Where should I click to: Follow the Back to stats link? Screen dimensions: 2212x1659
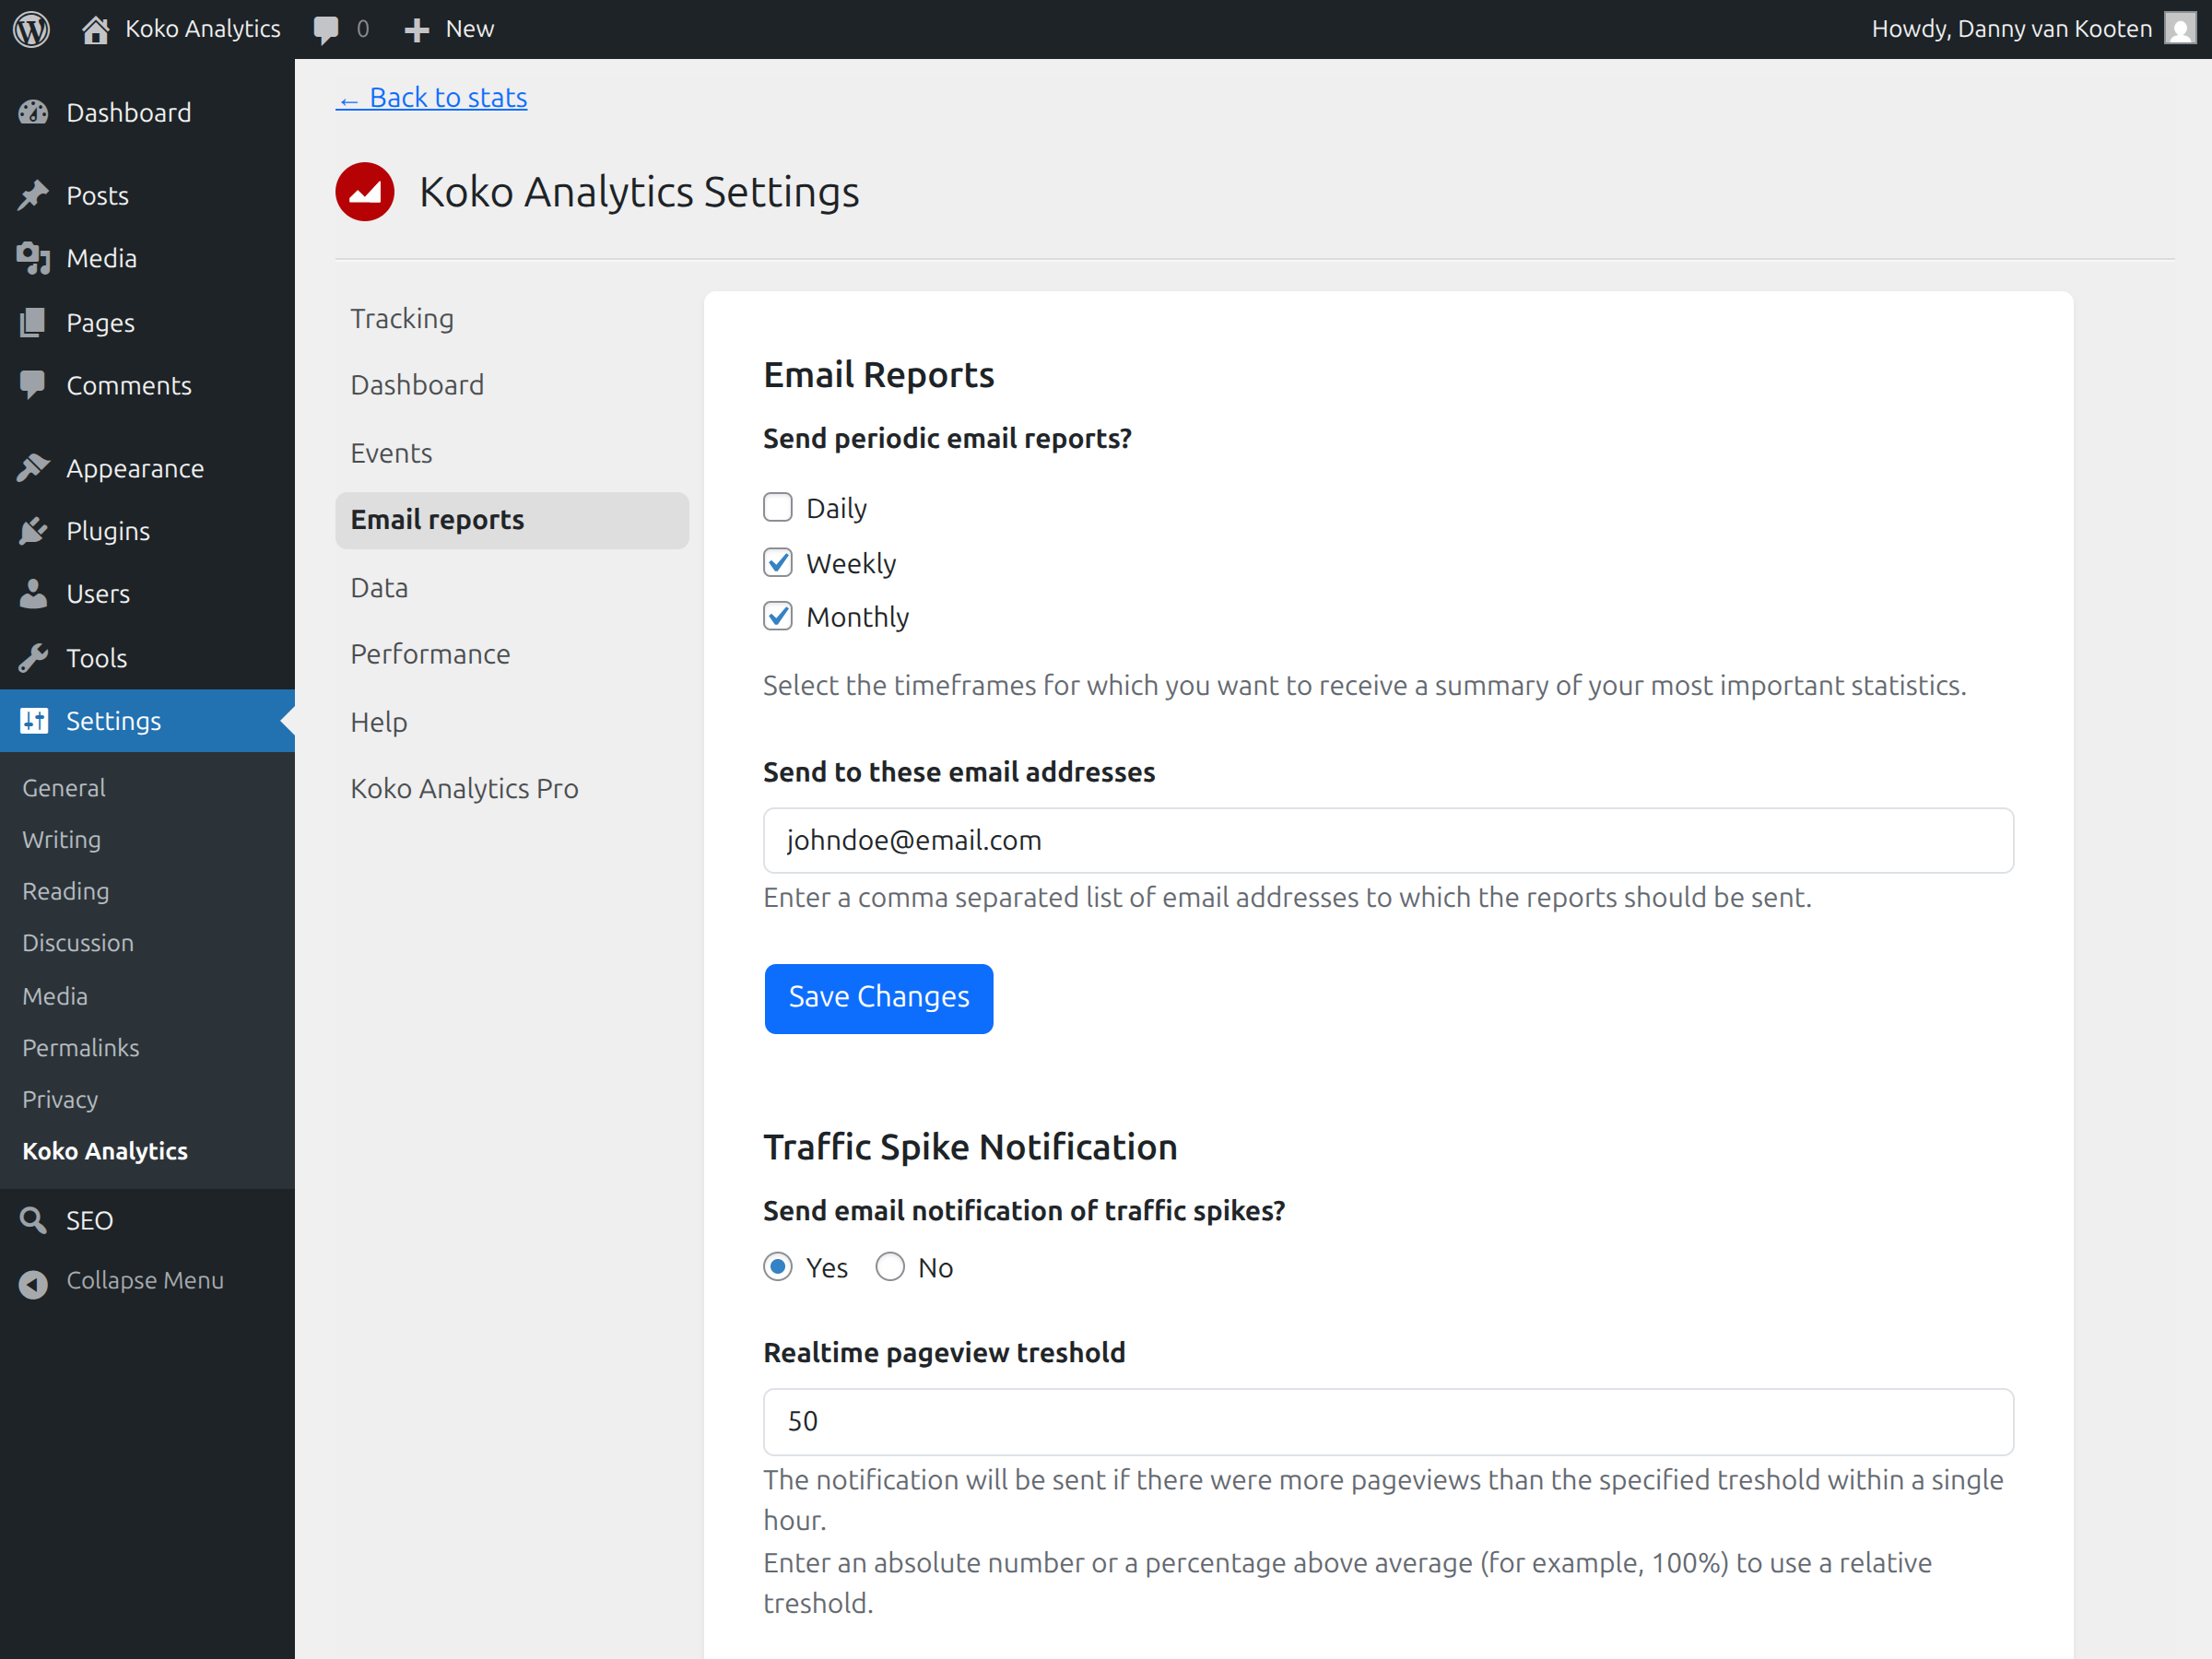click(431, 97)
